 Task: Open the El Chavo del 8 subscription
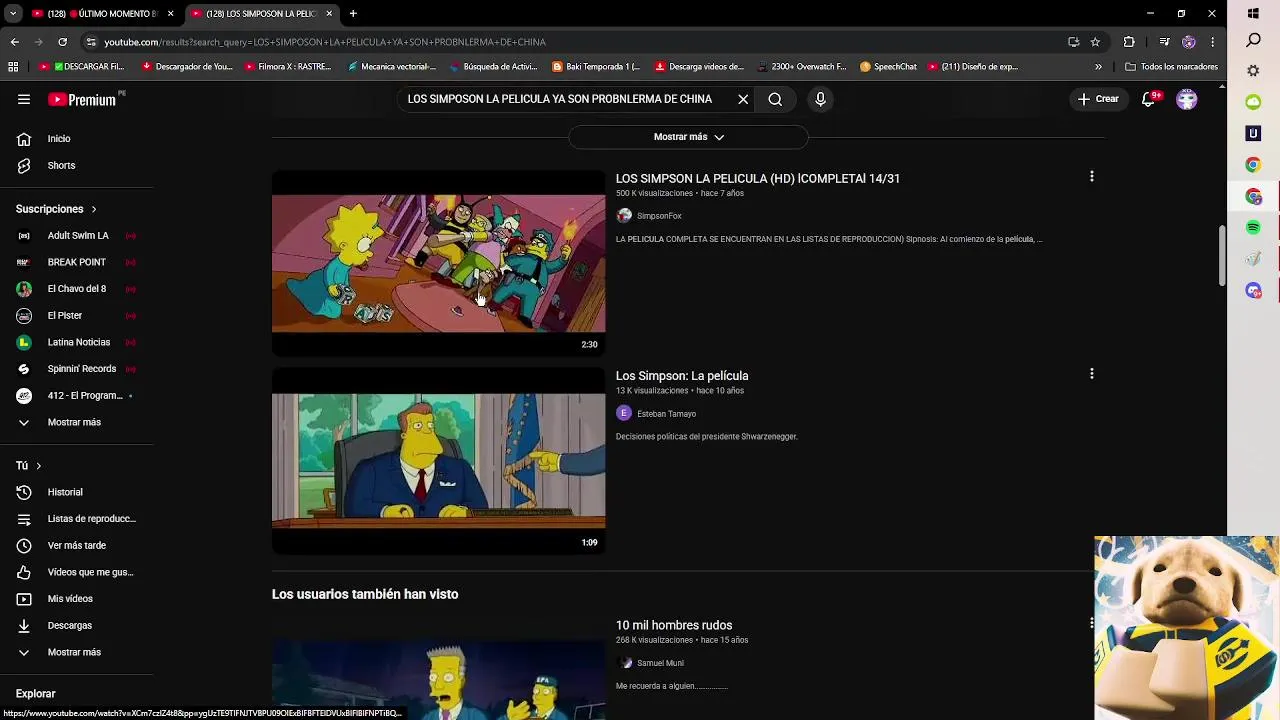tap(76, 289)
